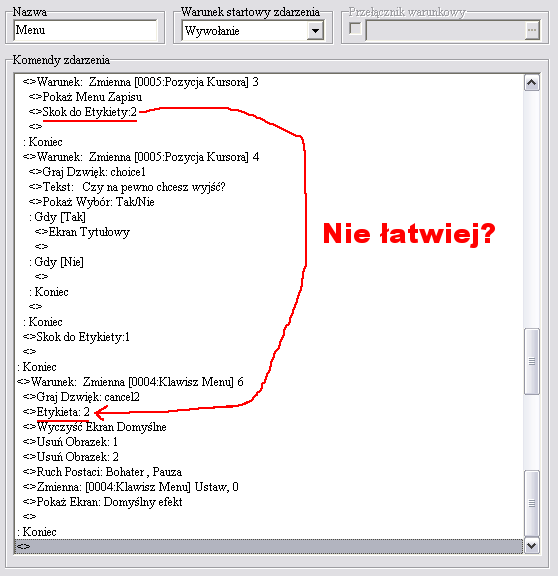Click the highlighted empty last command row

269,546
